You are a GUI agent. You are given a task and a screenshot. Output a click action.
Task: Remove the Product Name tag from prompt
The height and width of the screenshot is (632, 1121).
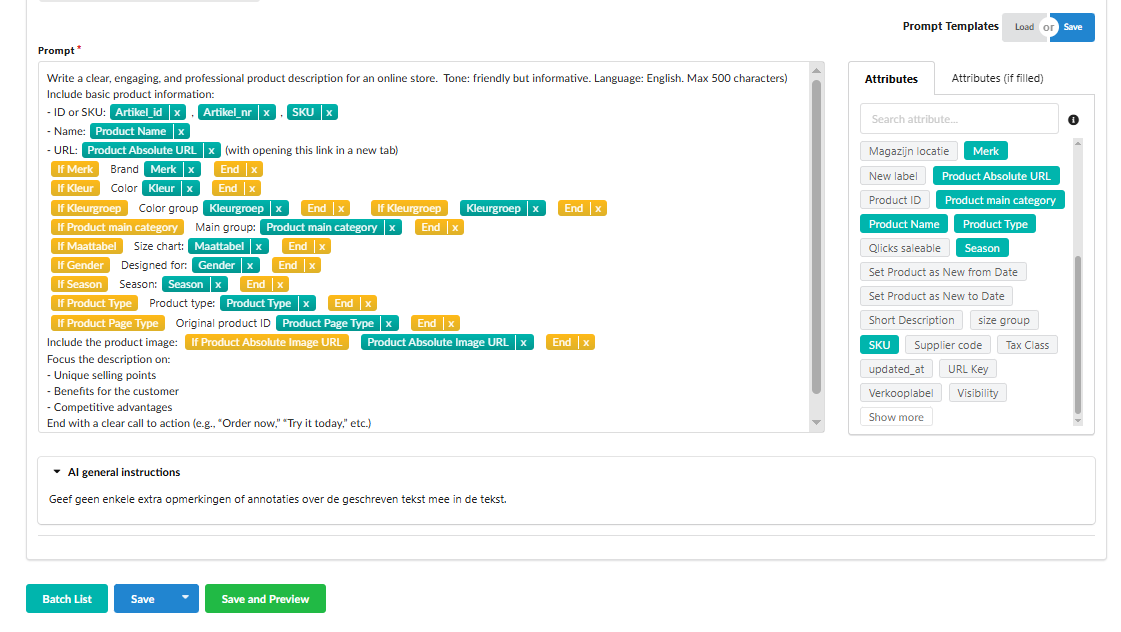click(x=181, y=132)
